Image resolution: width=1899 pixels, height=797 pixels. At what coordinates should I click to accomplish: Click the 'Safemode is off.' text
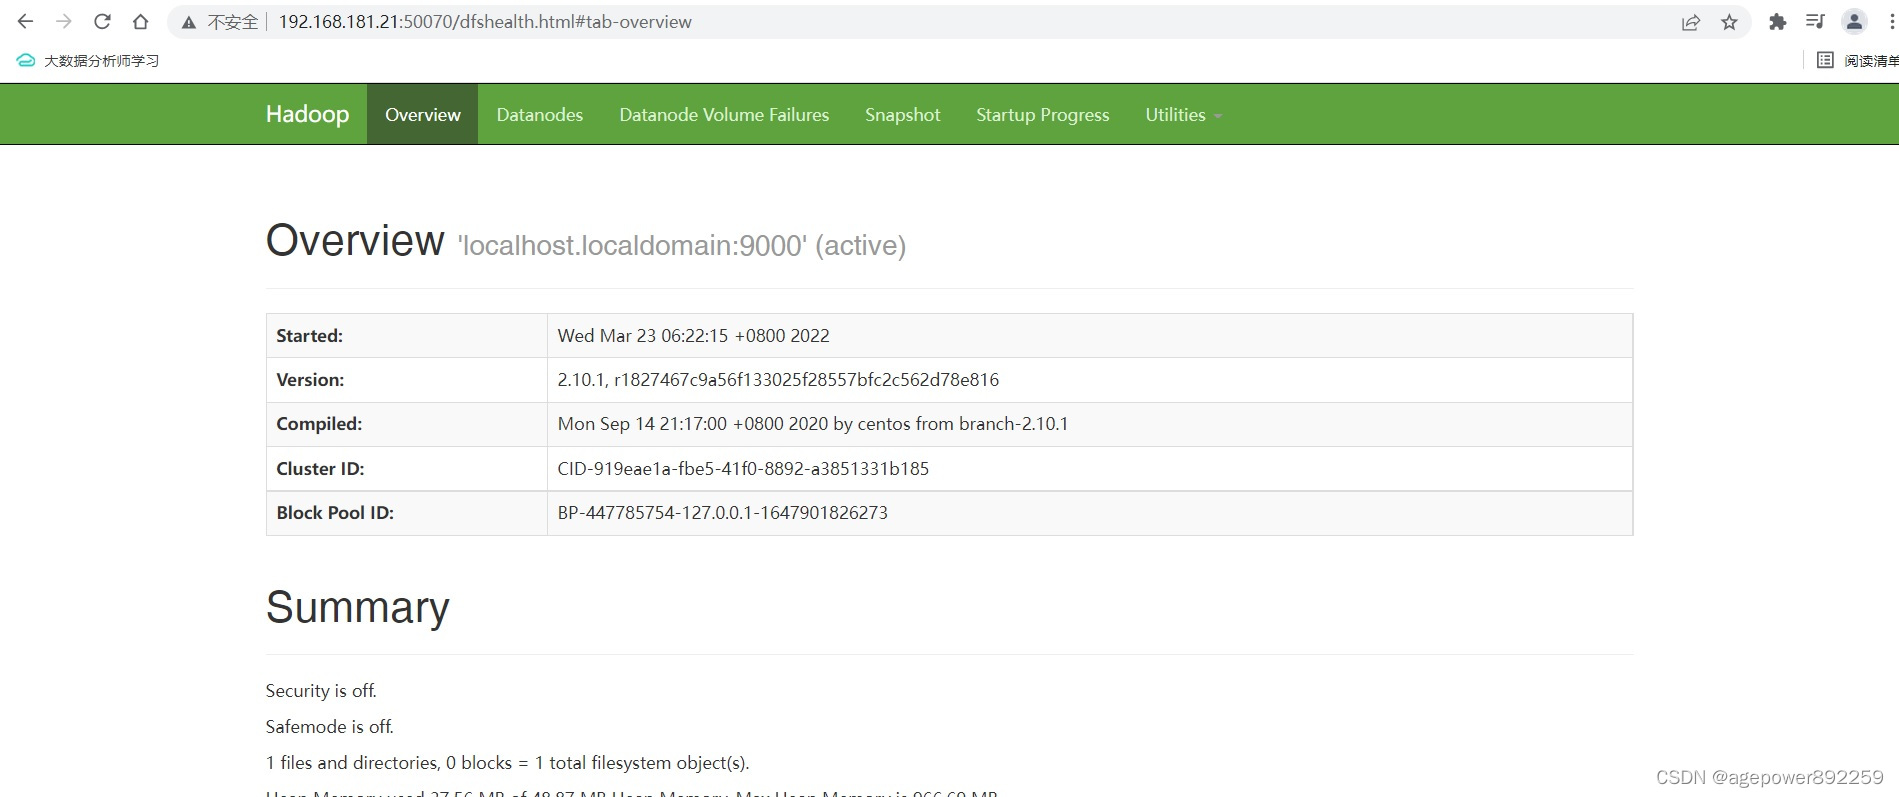pos(330,727)
